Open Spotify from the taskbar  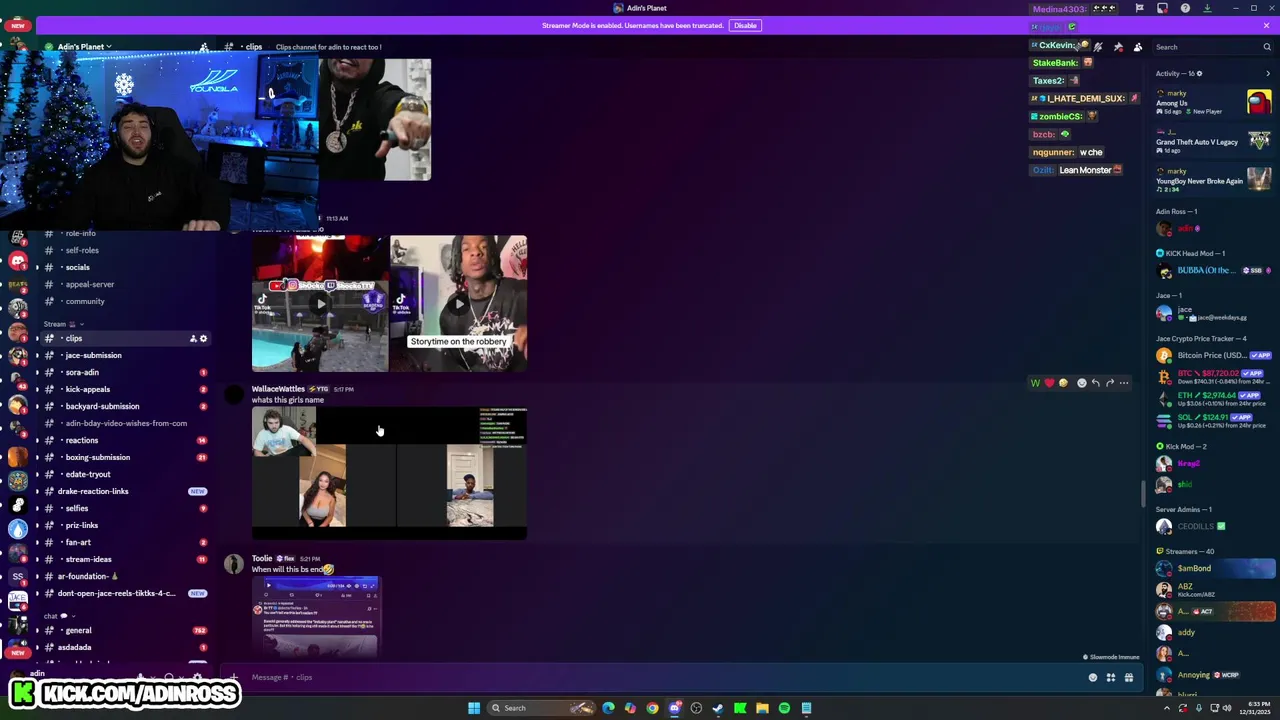[784, 708]
